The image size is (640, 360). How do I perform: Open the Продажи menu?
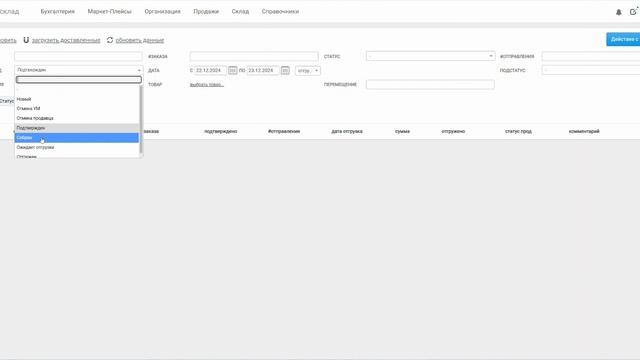(x=206, y=11)
